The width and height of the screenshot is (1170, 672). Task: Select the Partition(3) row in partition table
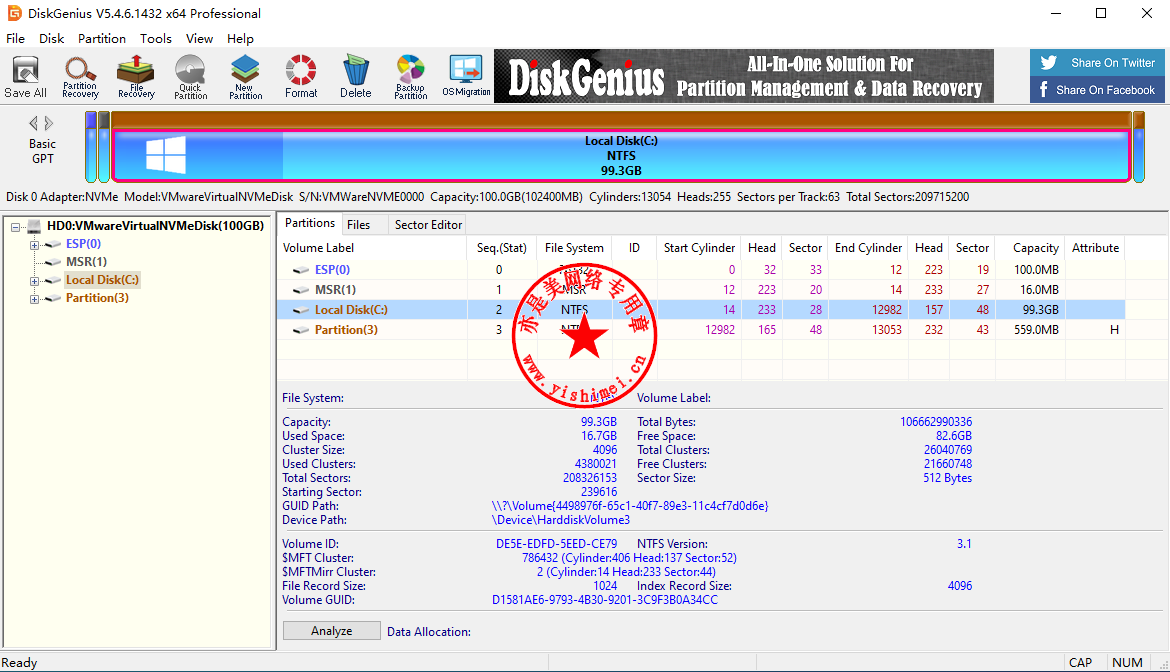[701, 330]
